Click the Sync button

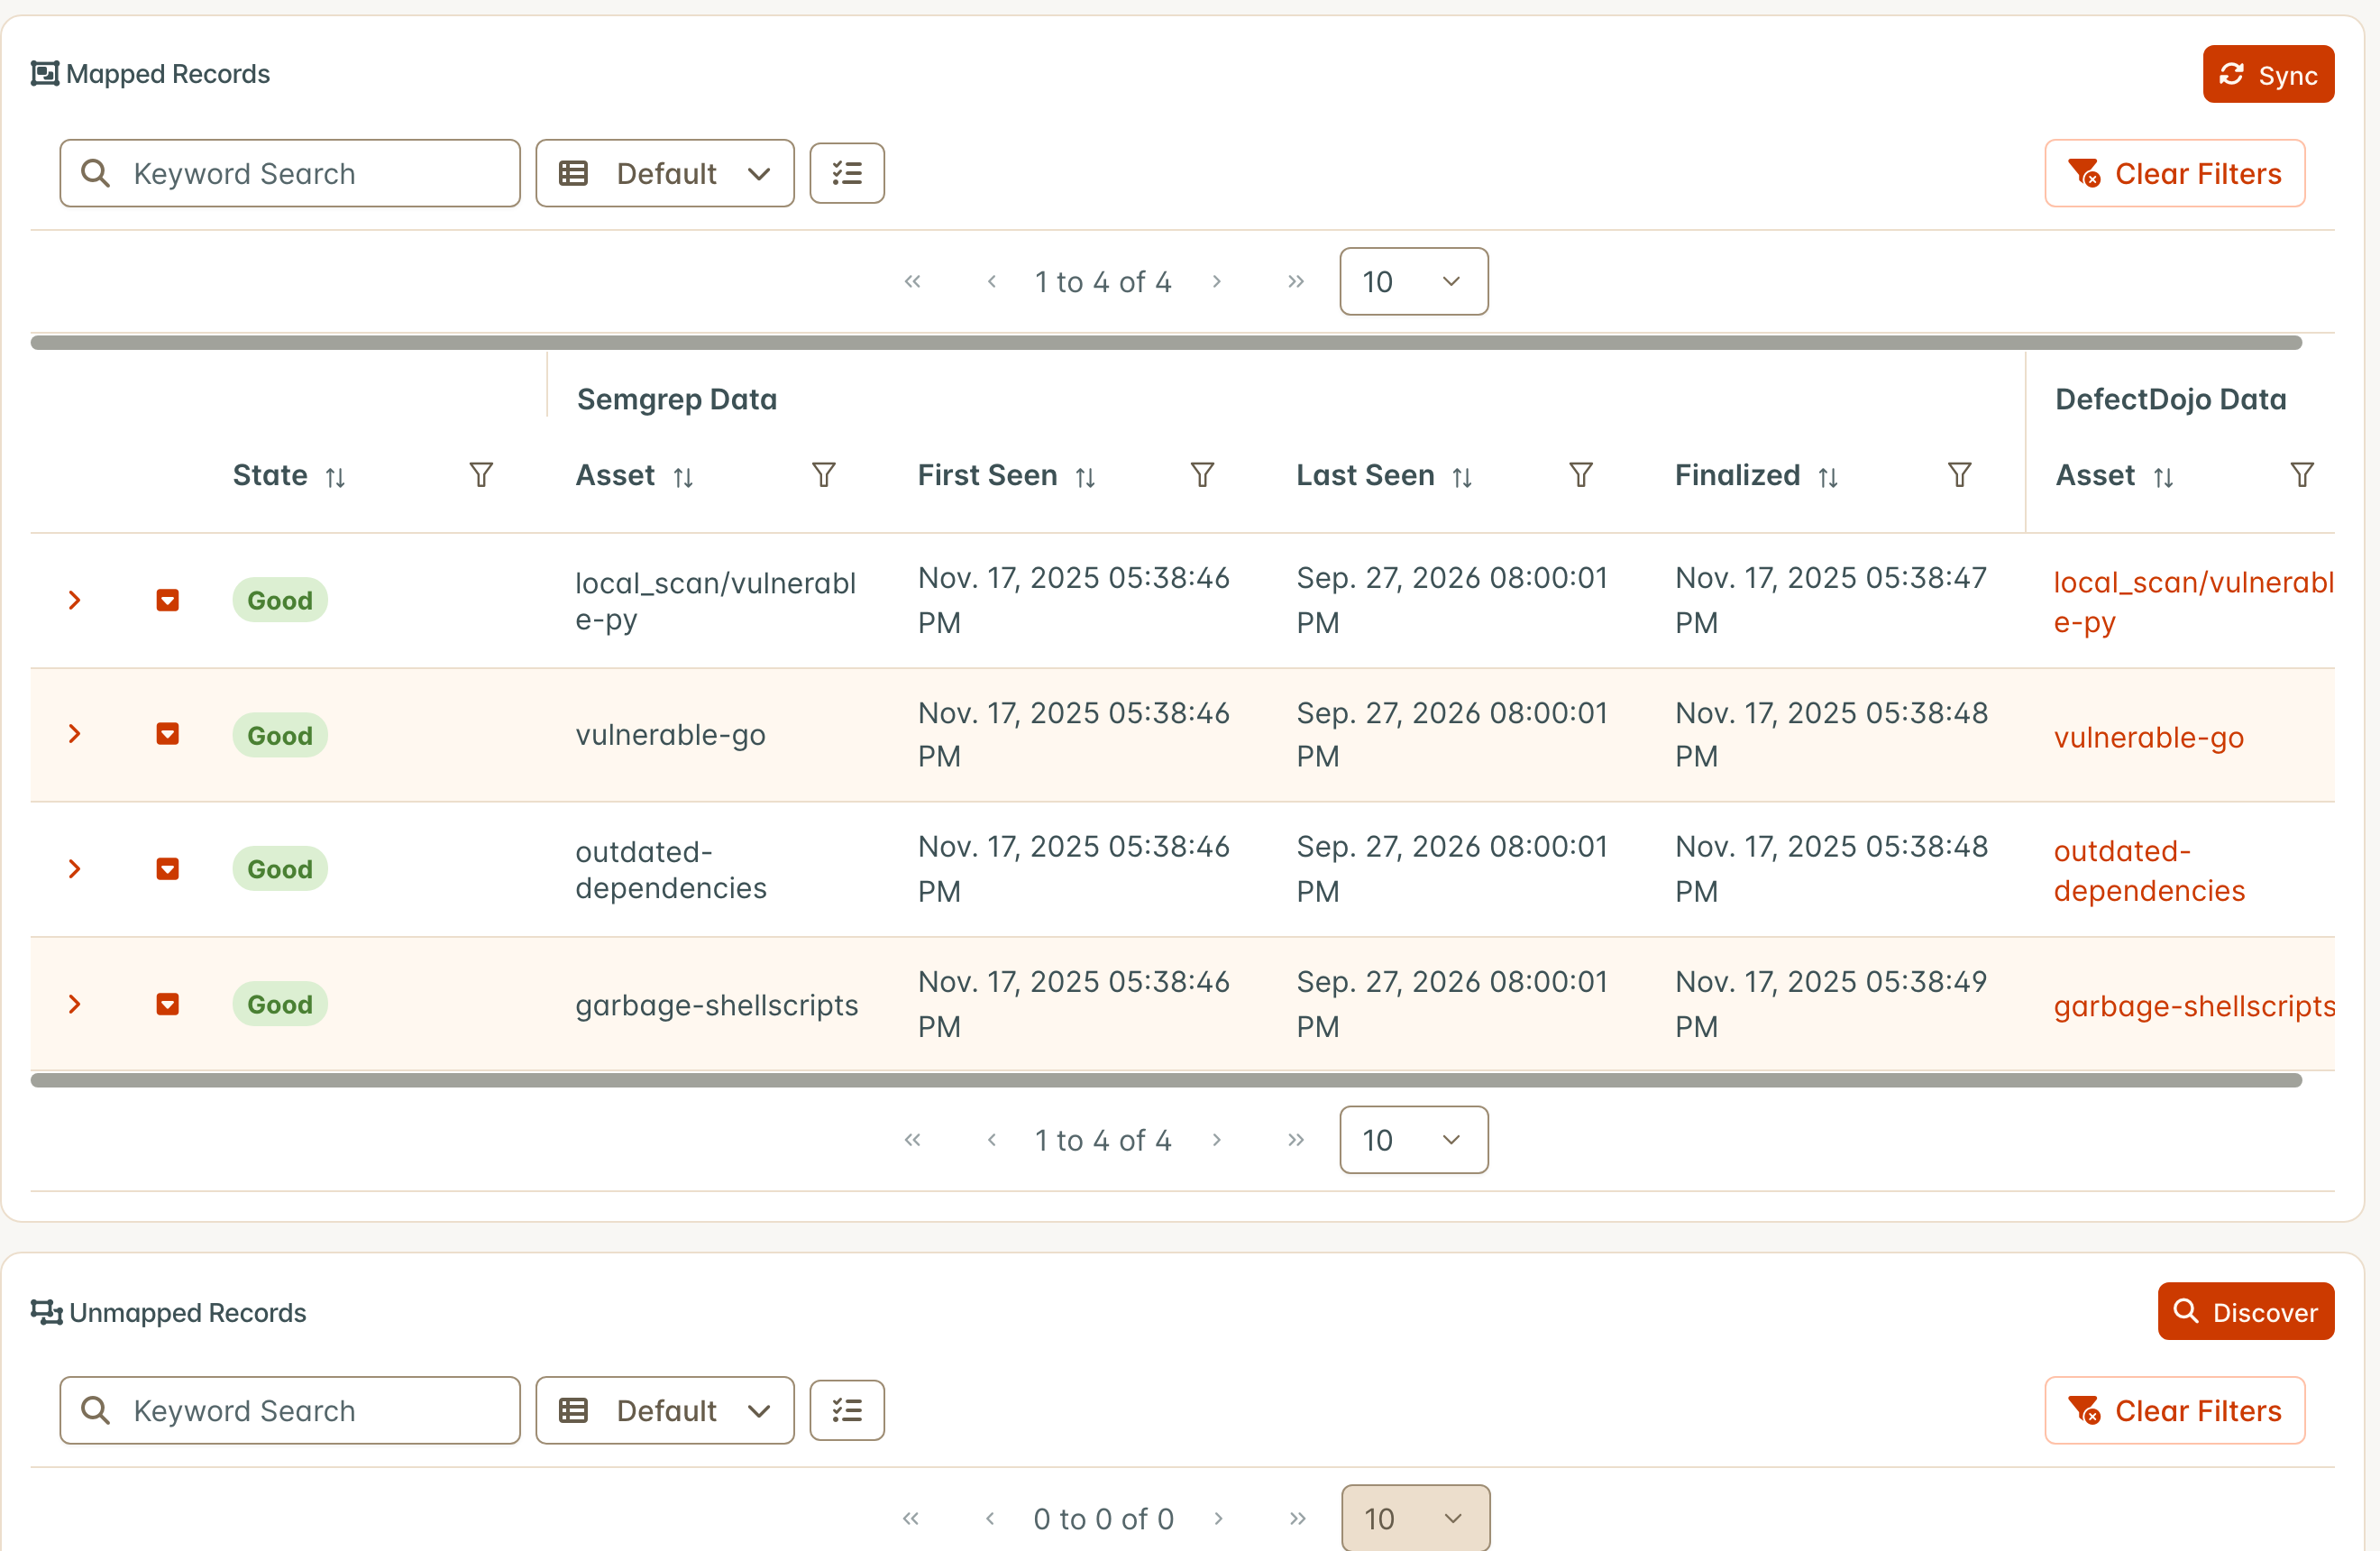(x=2267, y=74)
